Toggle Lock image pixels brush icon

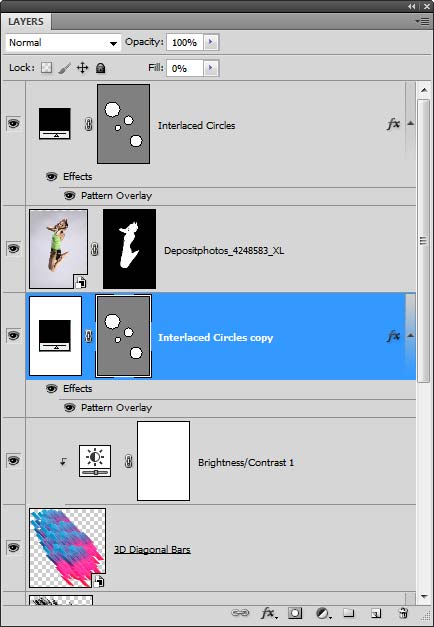coord(64,68)
